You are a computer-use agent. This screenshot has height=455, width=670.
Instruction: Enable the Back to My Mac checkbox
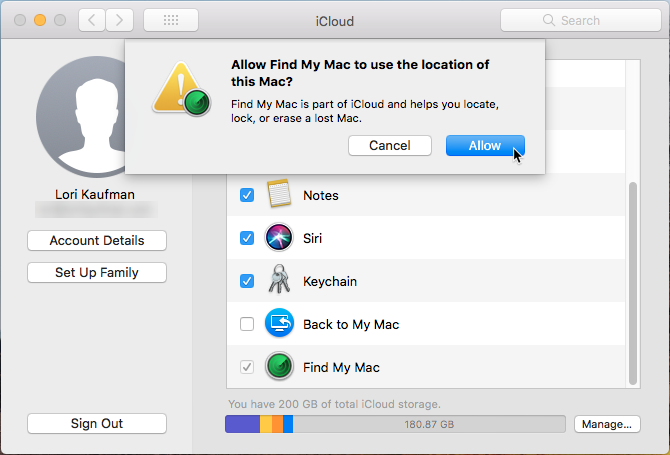[247, 324]
